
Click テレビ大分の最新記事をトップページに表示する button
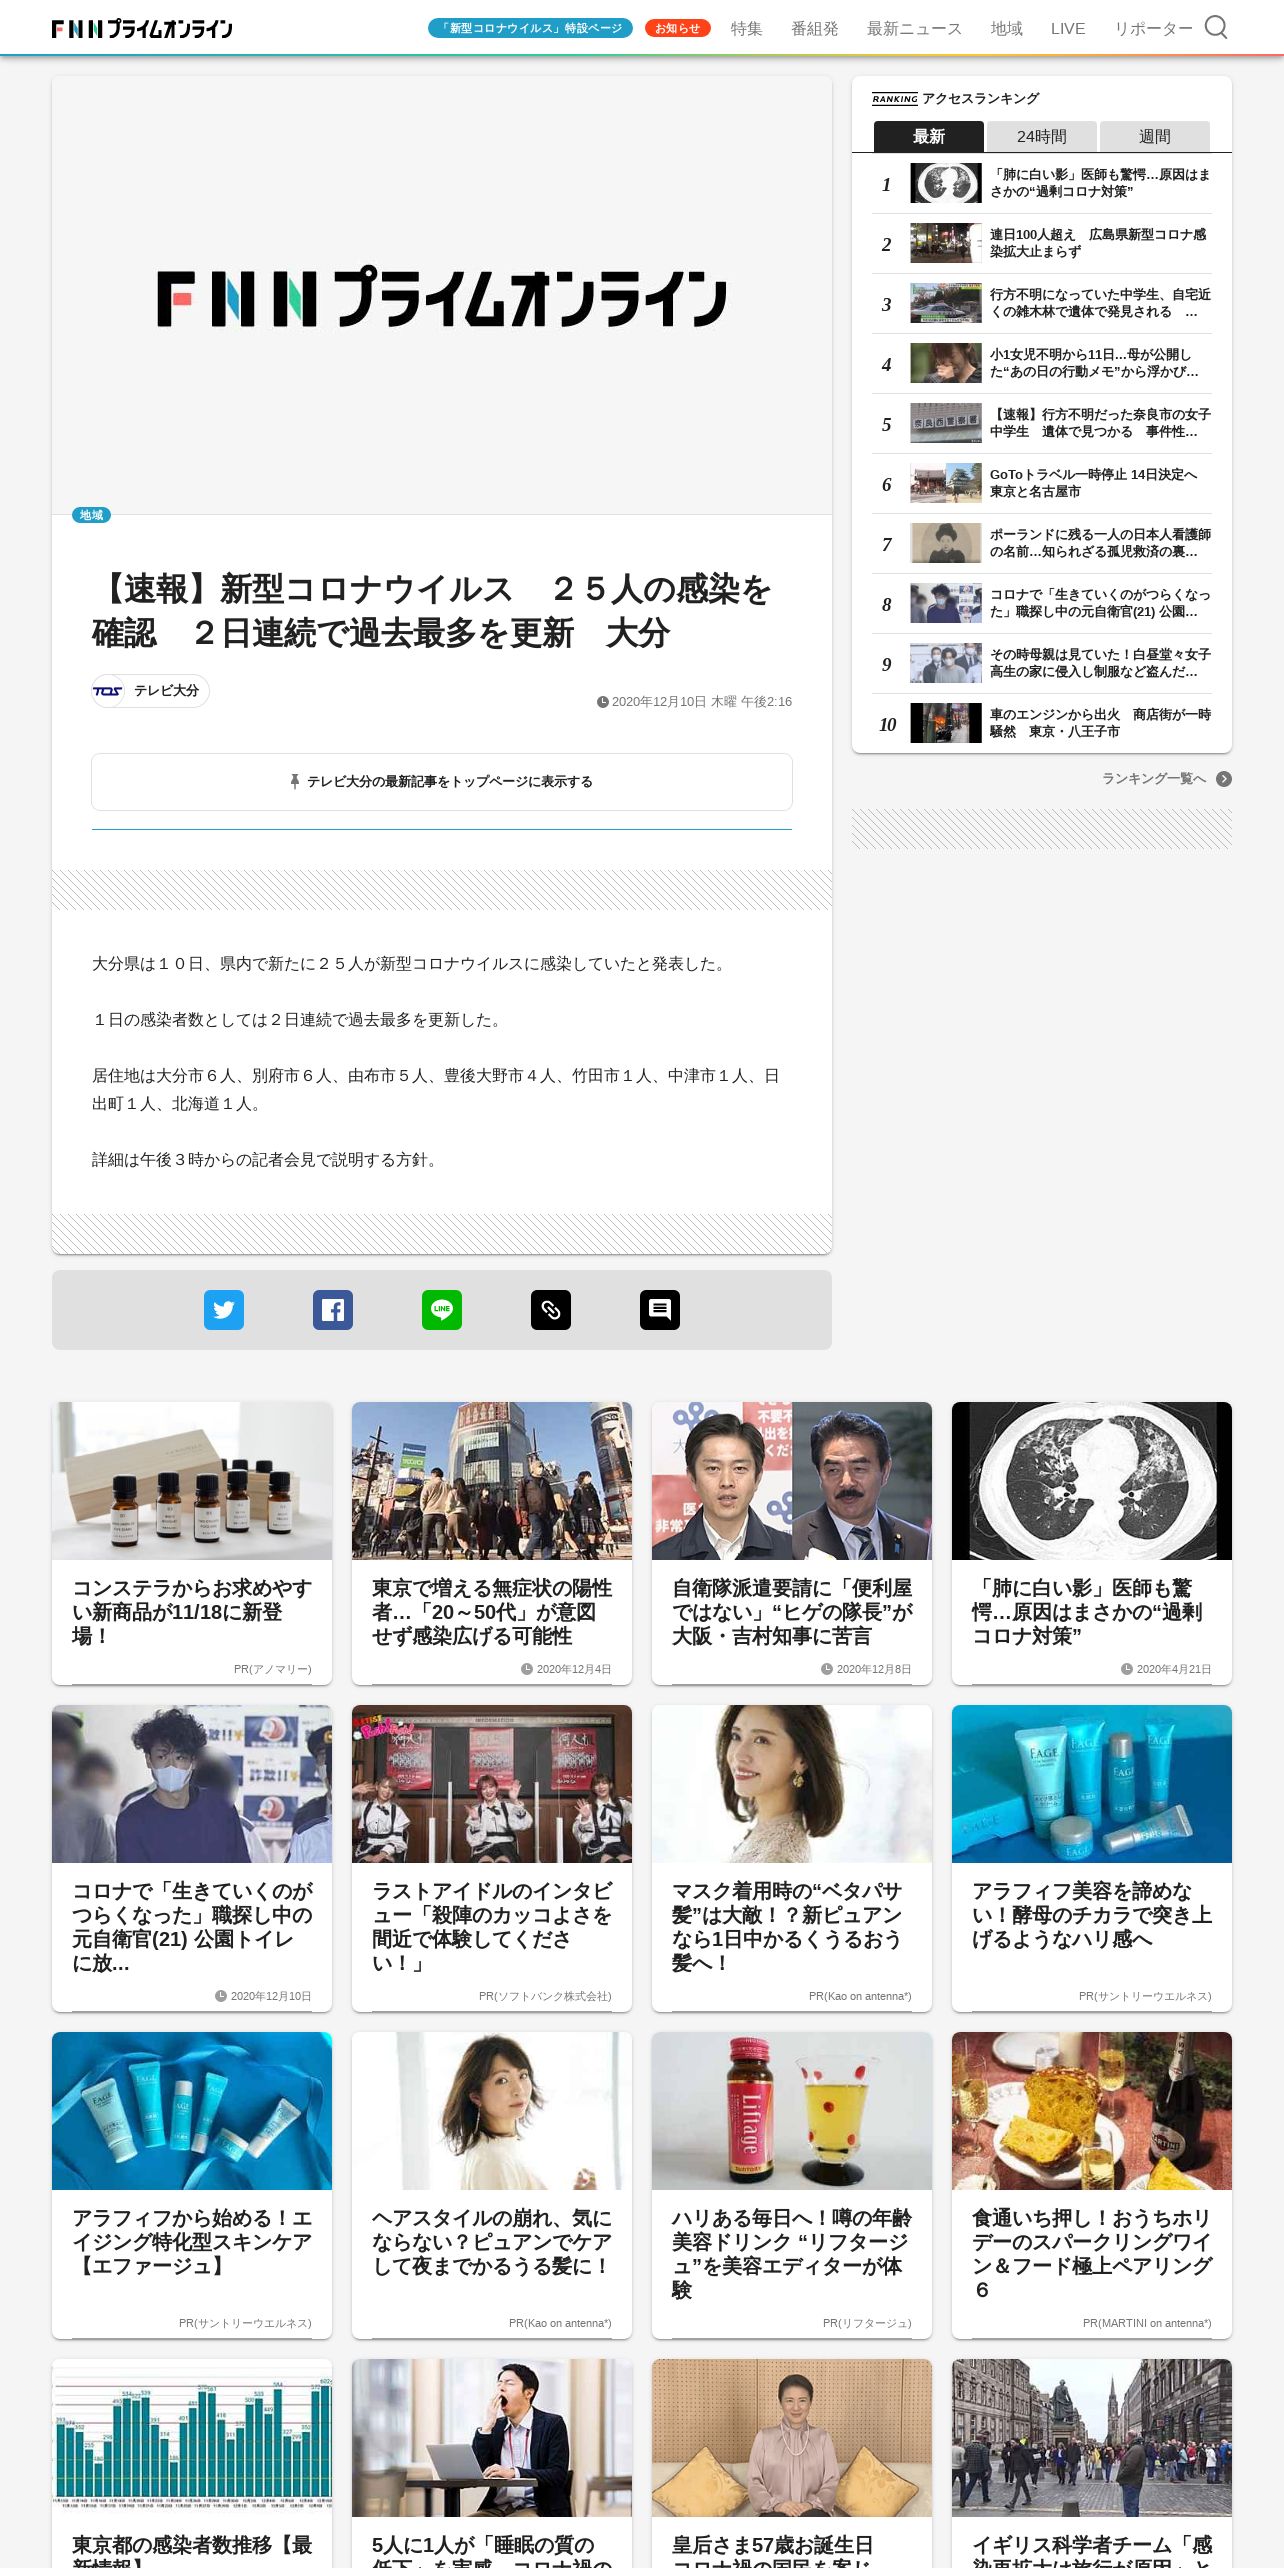[x=442, y=782]
